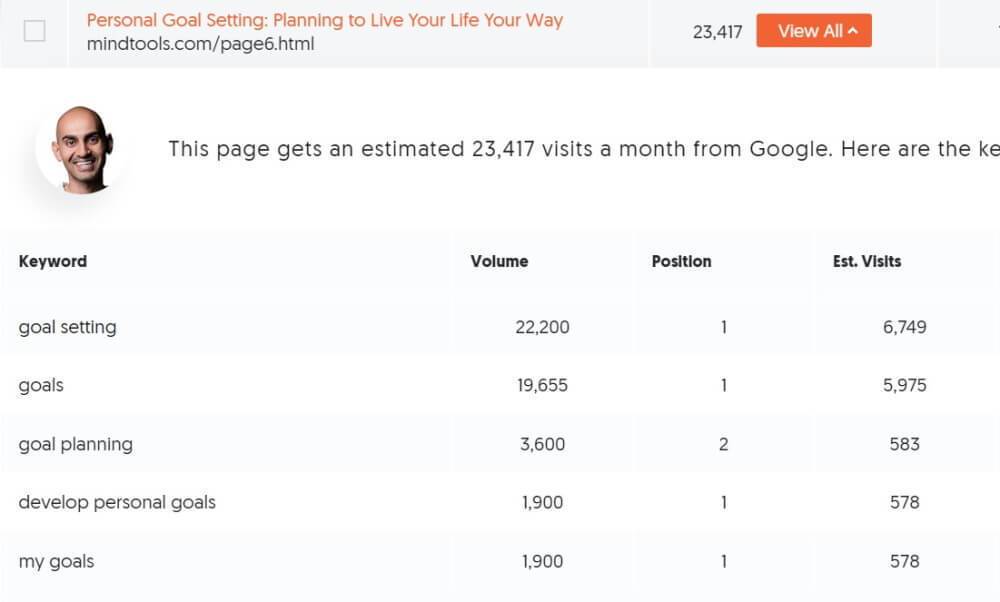Click position 2 for goal planning
The image size is (1000, 602).
click(x=723, y=444)
